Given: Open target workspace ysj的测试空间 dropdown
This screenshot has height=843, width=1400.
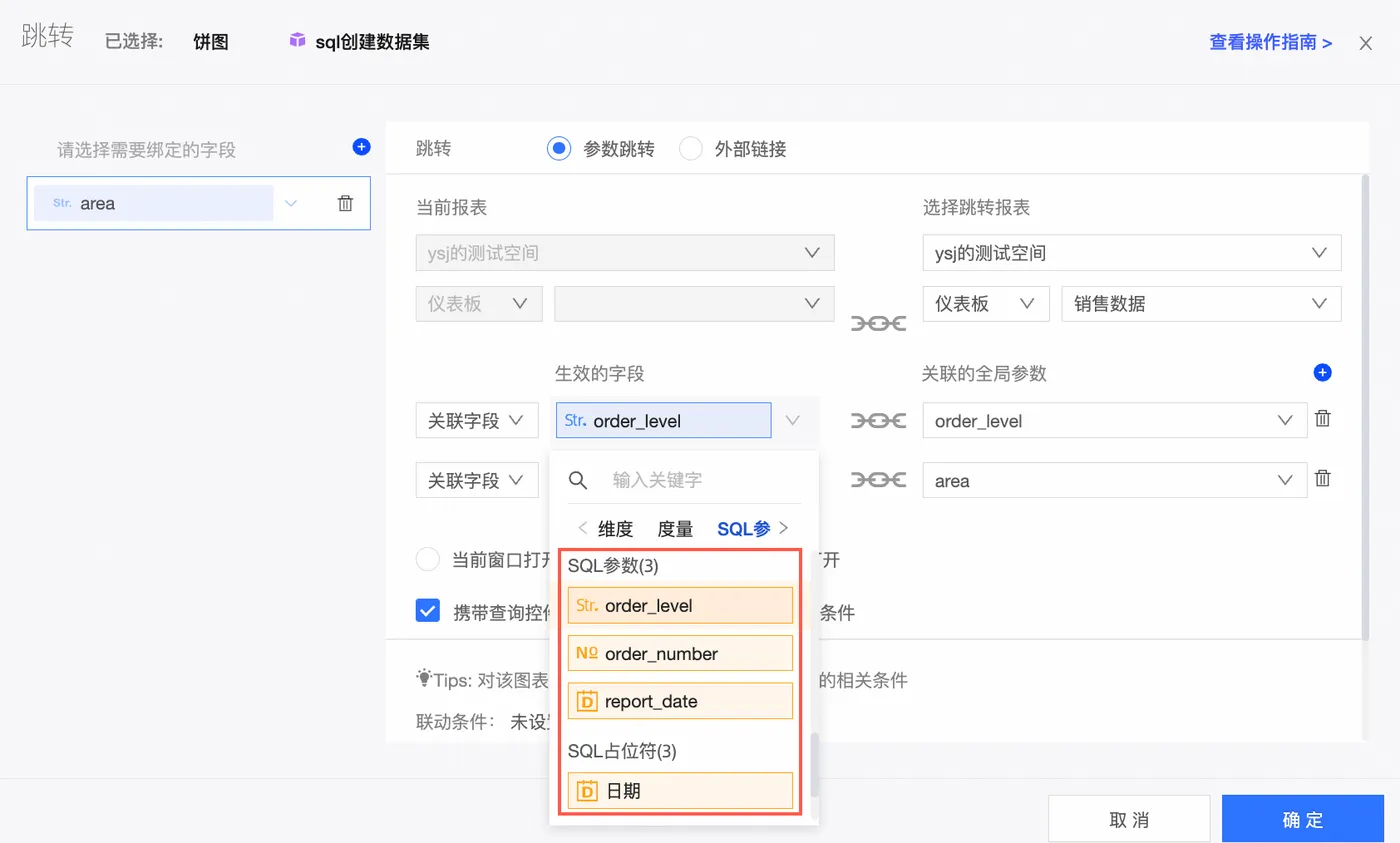Looking at the screenshot, I should [1132, 253].
